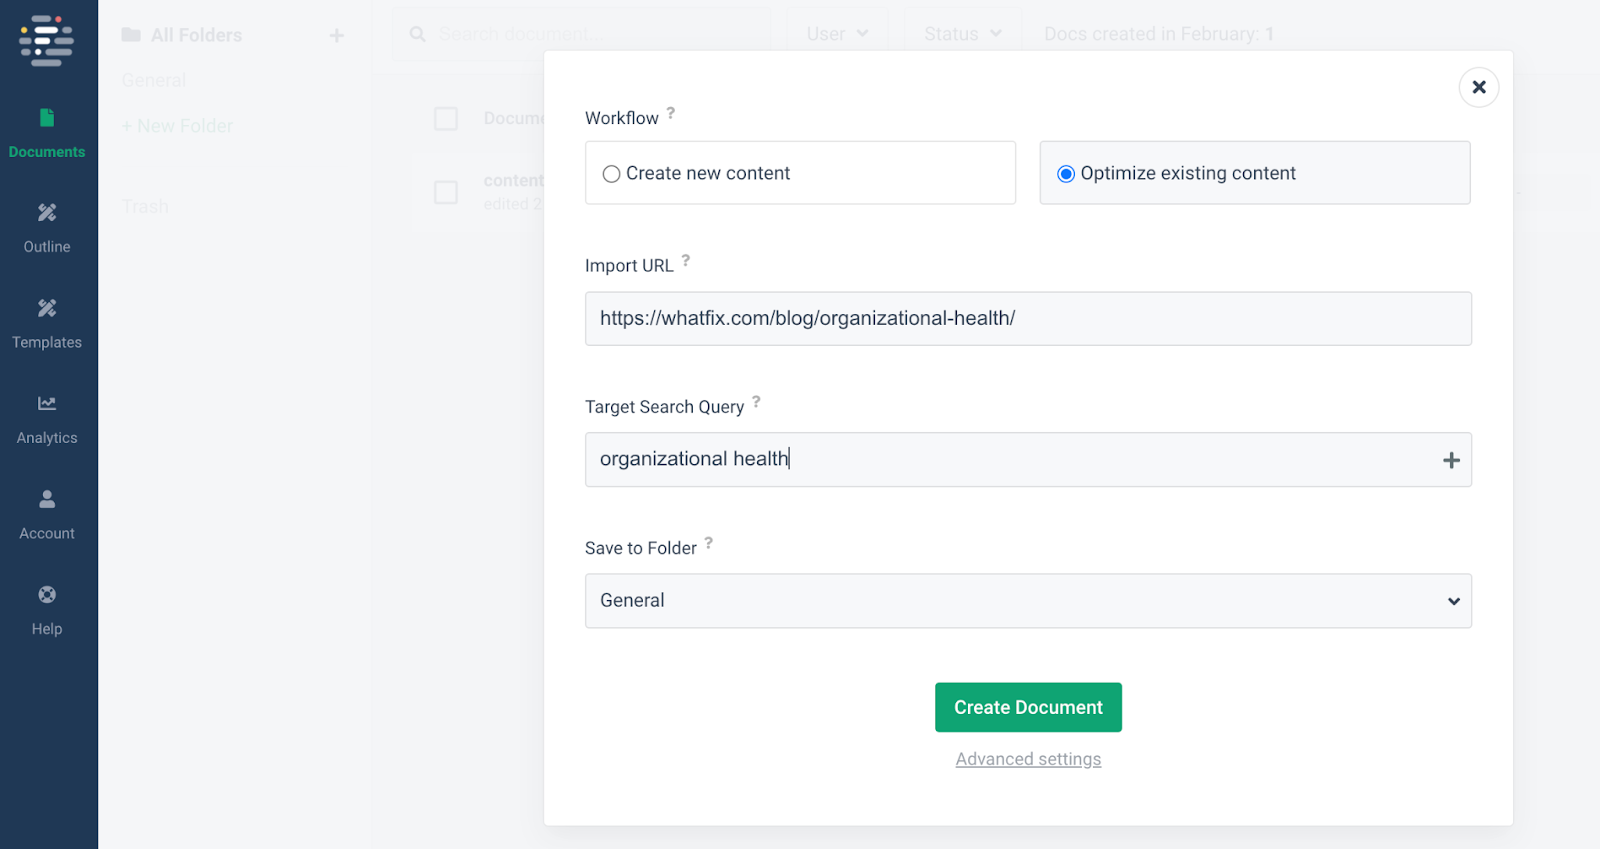Tick the select-all checkbox in the document header
1600x849 pixels.
pos(446,119)
